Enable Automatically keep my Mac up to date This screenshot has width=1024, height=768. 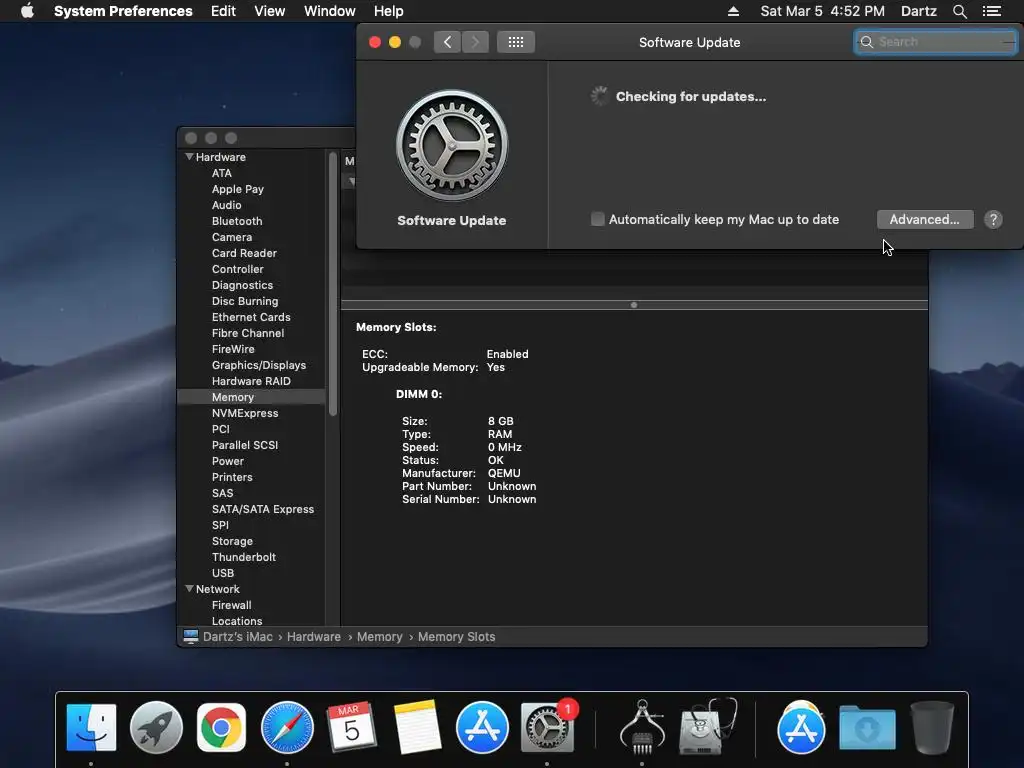coord(598,219)
